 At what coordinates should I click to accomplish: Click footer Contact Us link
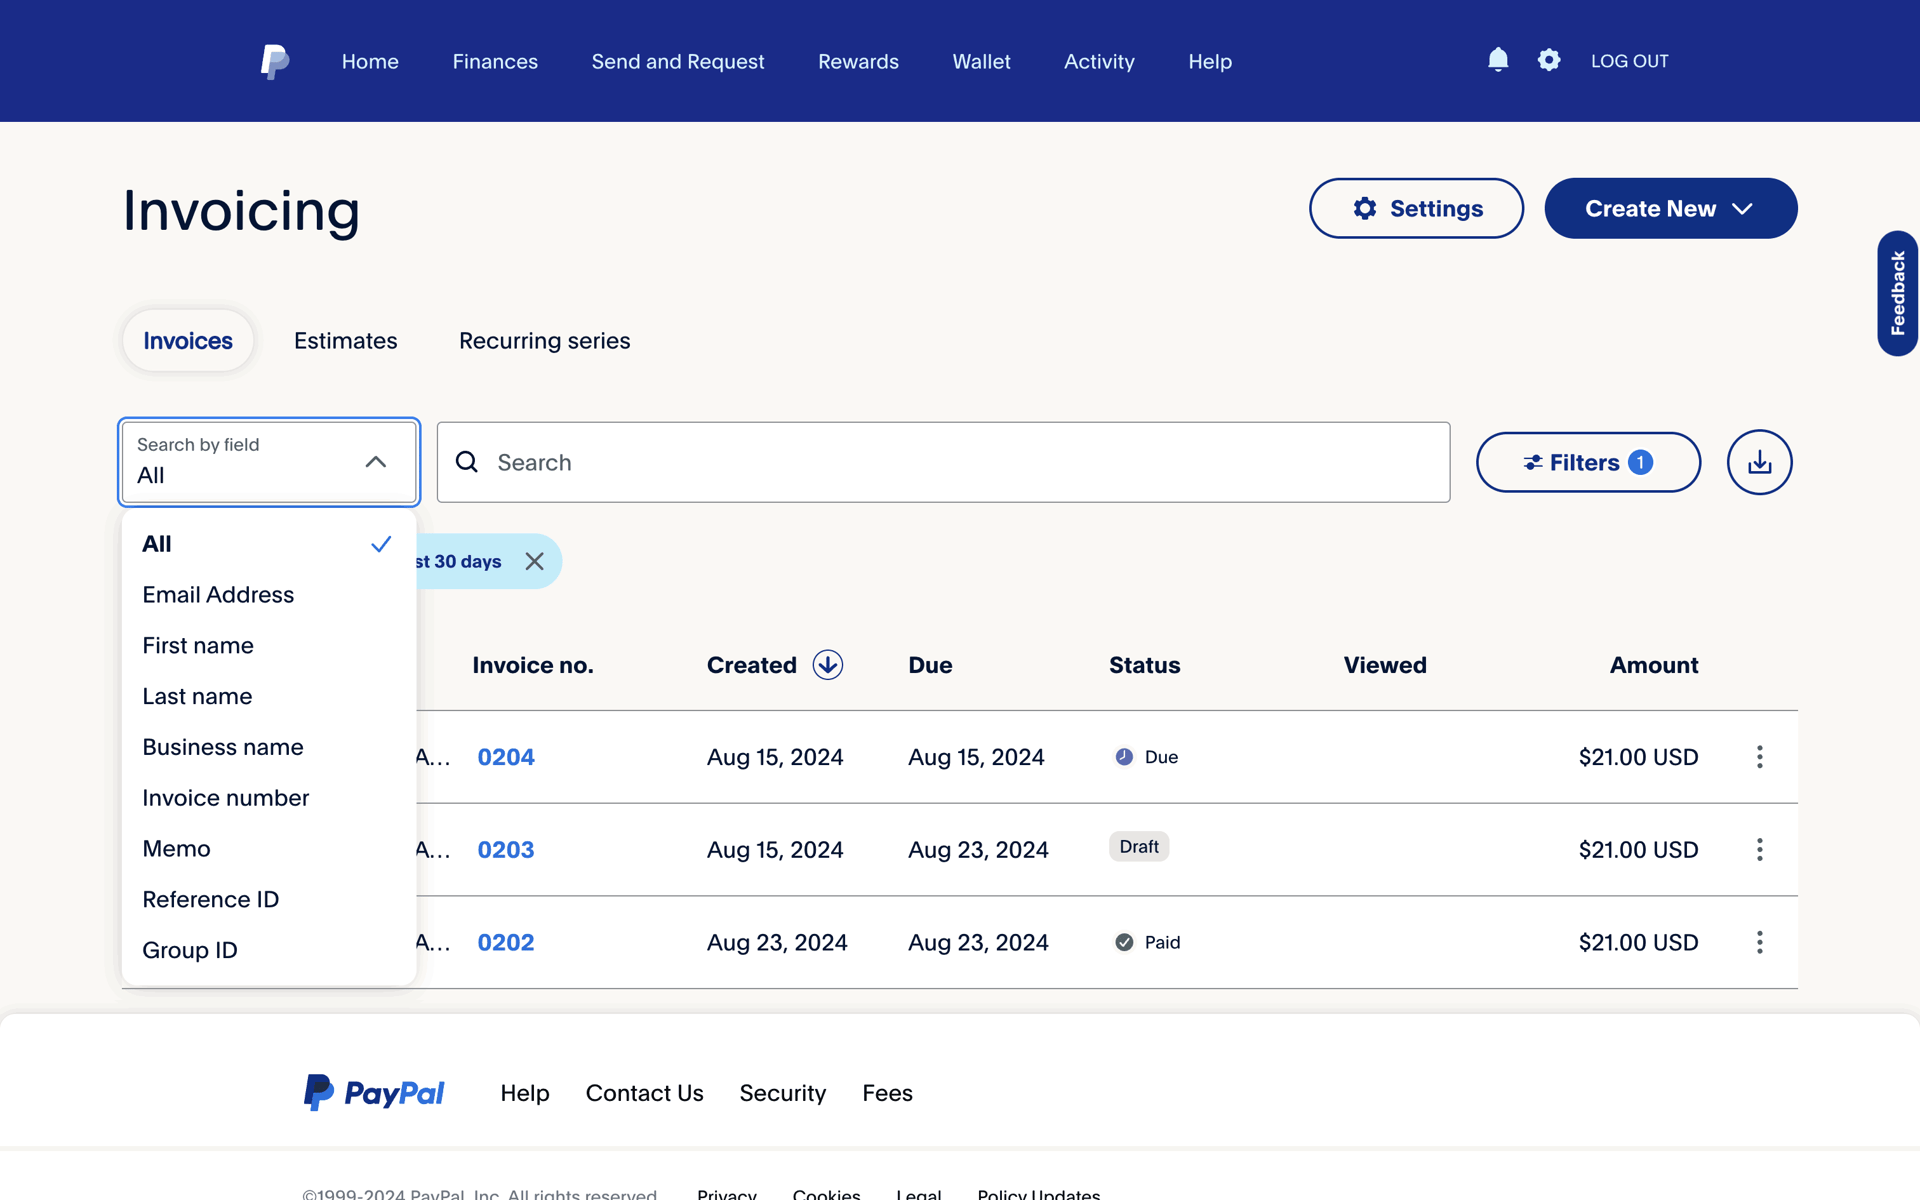click(645, 1093)
